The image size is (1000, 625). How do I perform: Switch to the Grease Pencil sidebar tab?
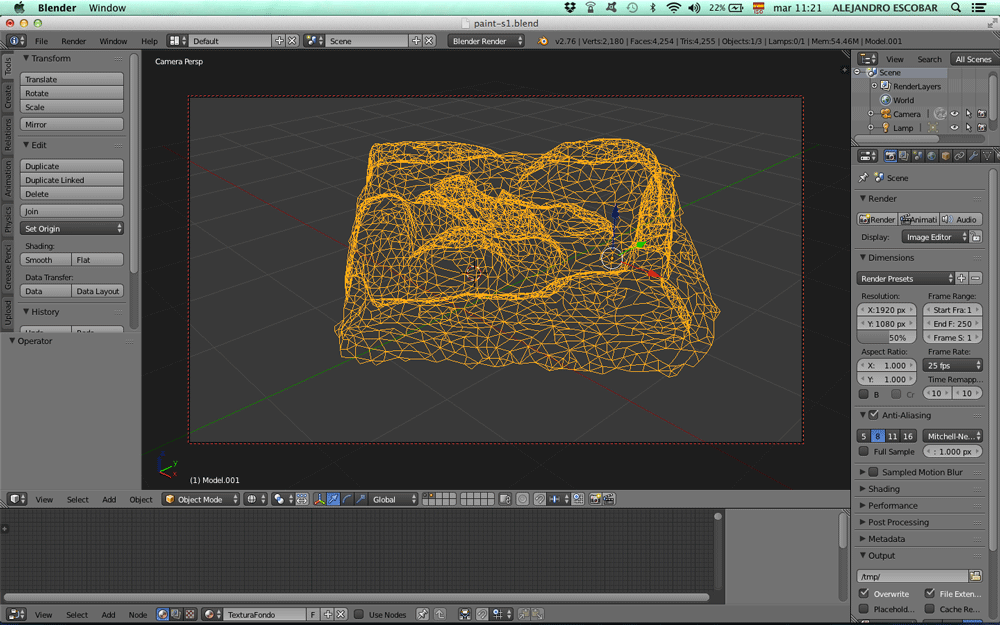tap(8, 269)
